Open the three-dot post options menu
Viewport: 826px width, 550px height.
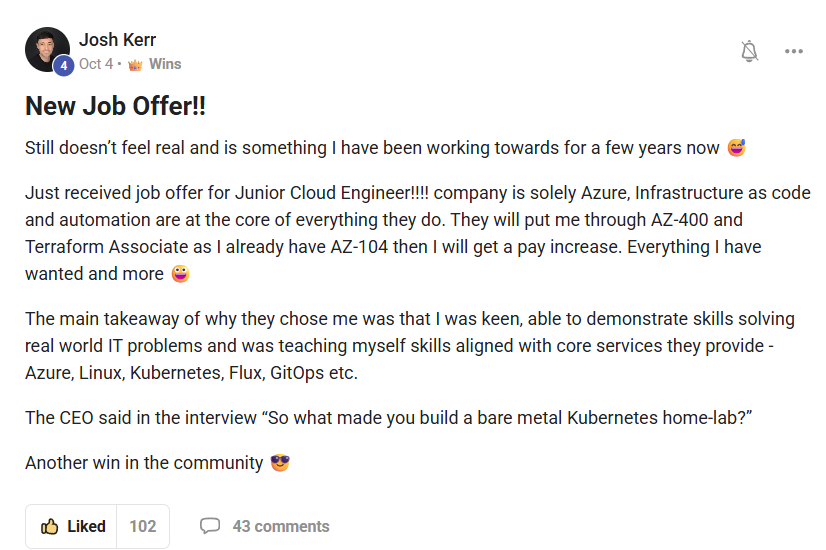point(794,52)
